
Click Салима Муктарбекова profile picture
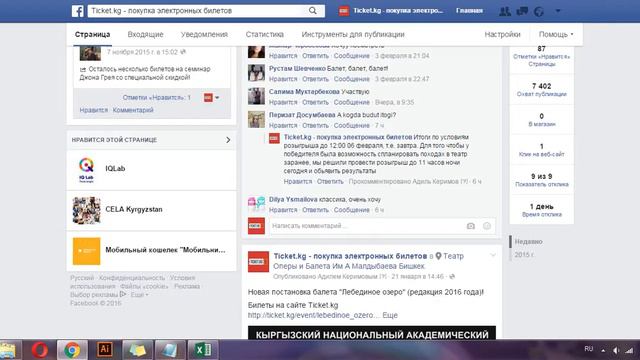tap(256, 96)
